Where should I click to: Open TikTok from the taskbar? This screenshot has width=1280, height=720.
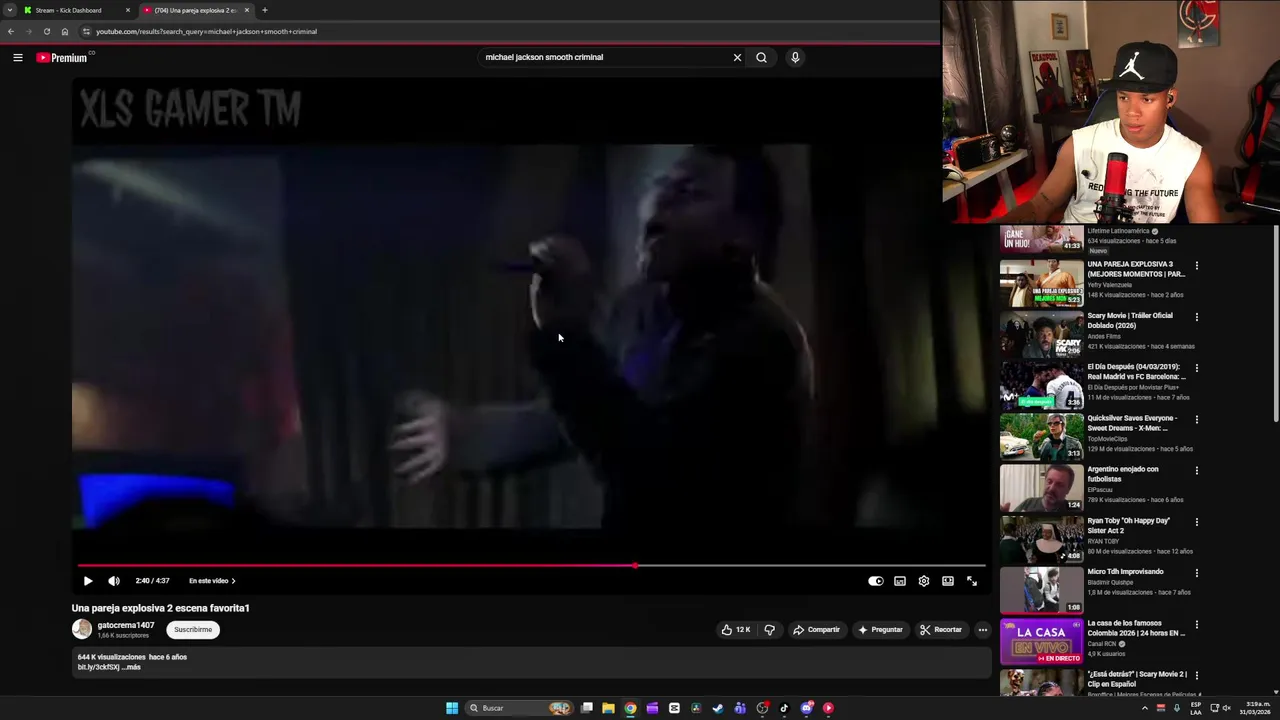(784, 708)
